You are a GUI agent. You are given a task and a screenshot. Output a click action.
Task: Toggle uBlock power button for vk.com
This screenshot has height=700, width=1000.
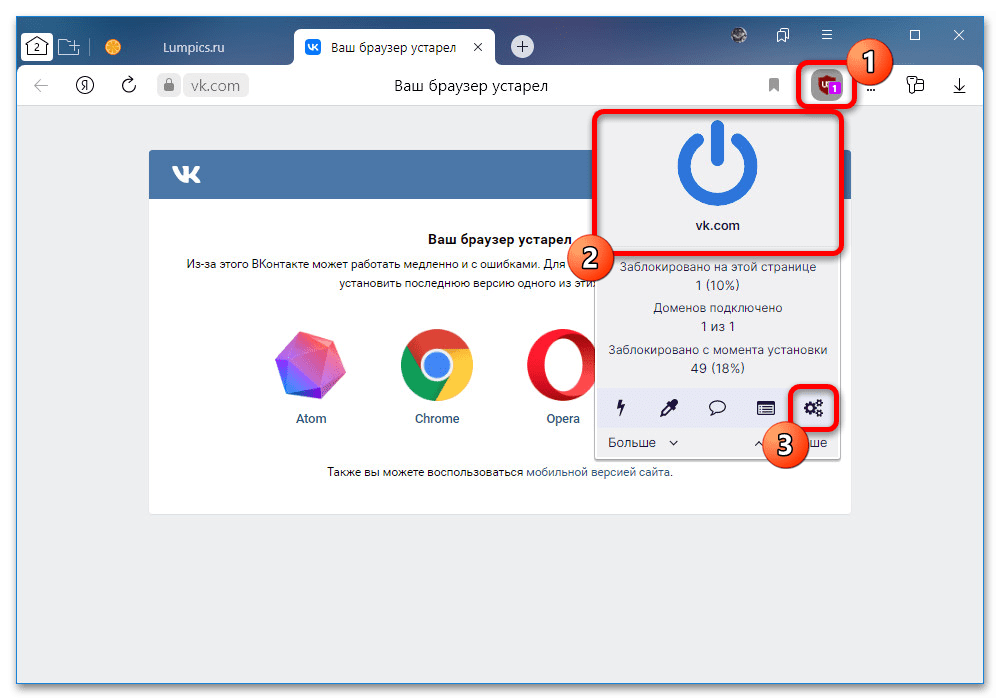point(717,164)
